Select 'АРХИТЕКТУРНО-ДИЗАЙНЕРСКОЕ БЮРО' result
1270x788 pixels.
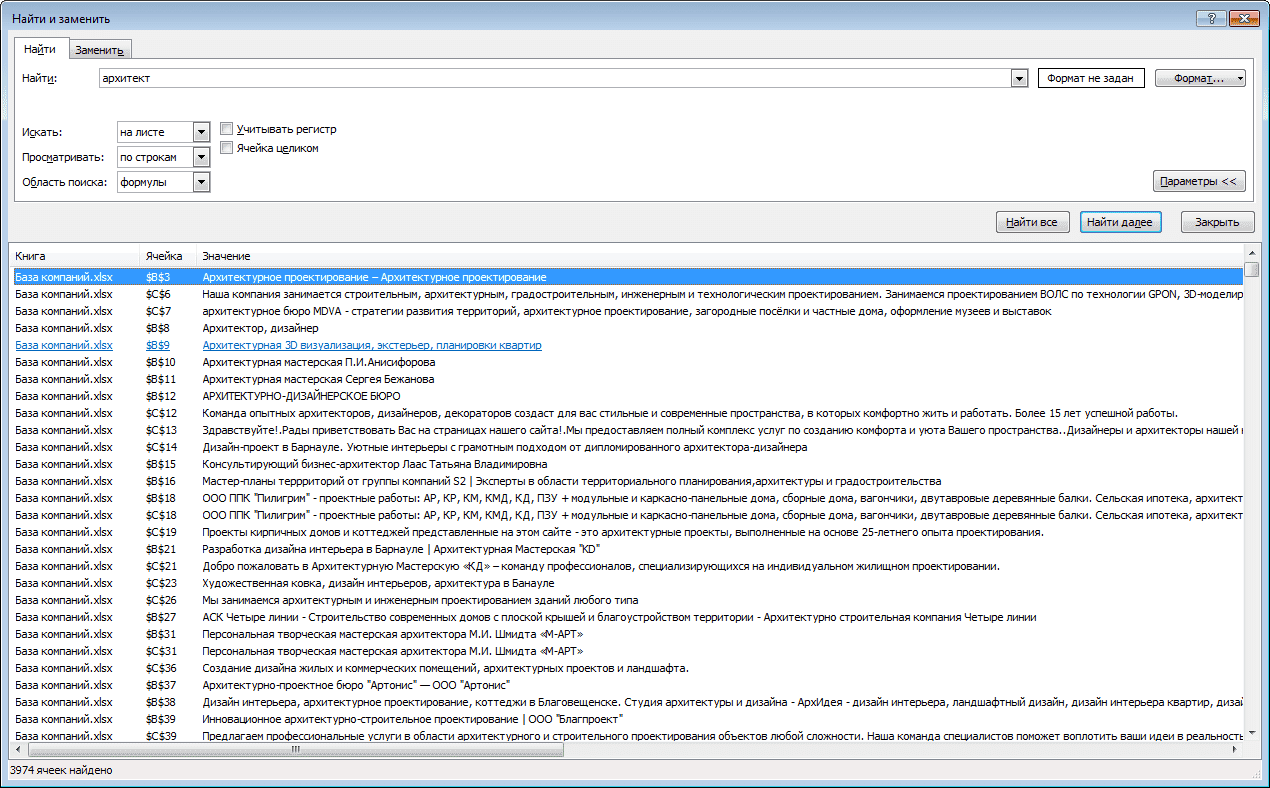tap(627, 396)
